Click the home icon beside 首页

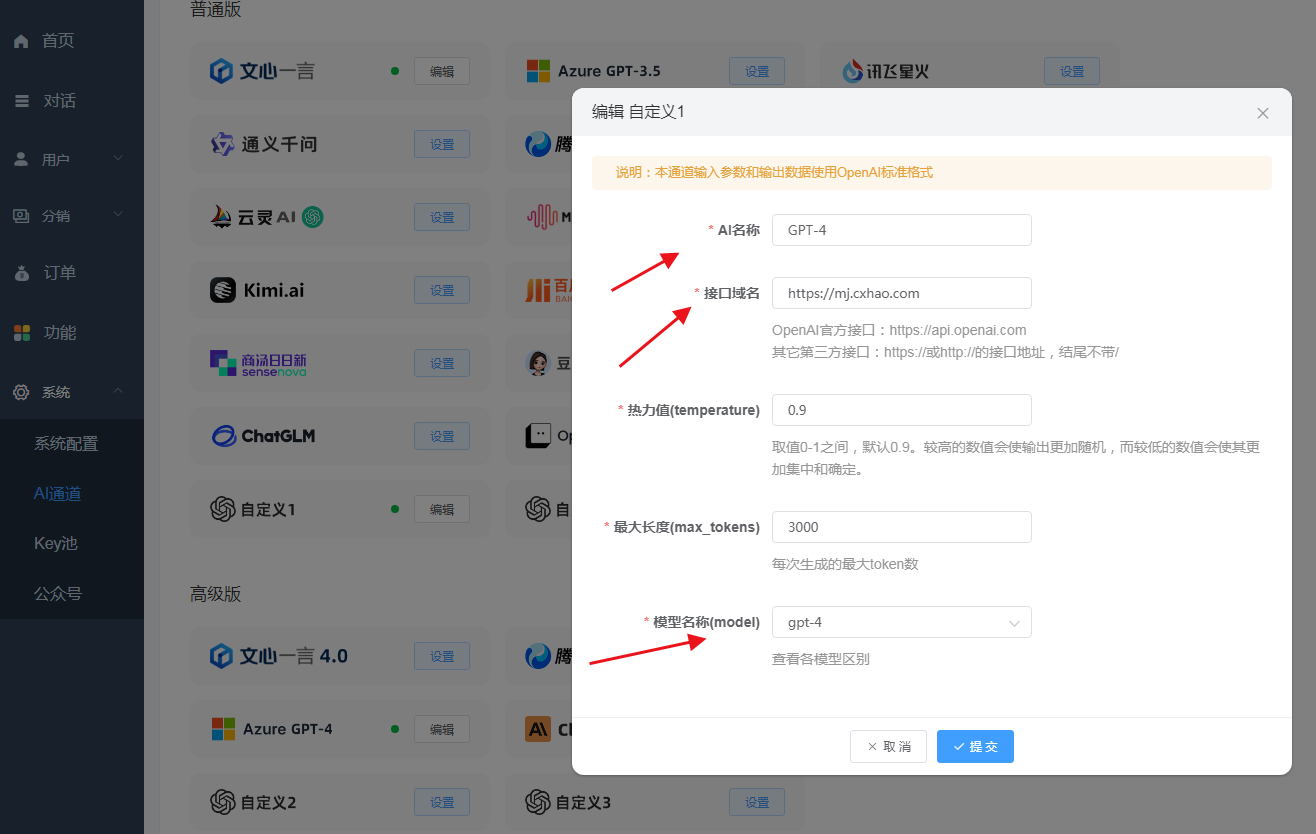tap(21, 41)
